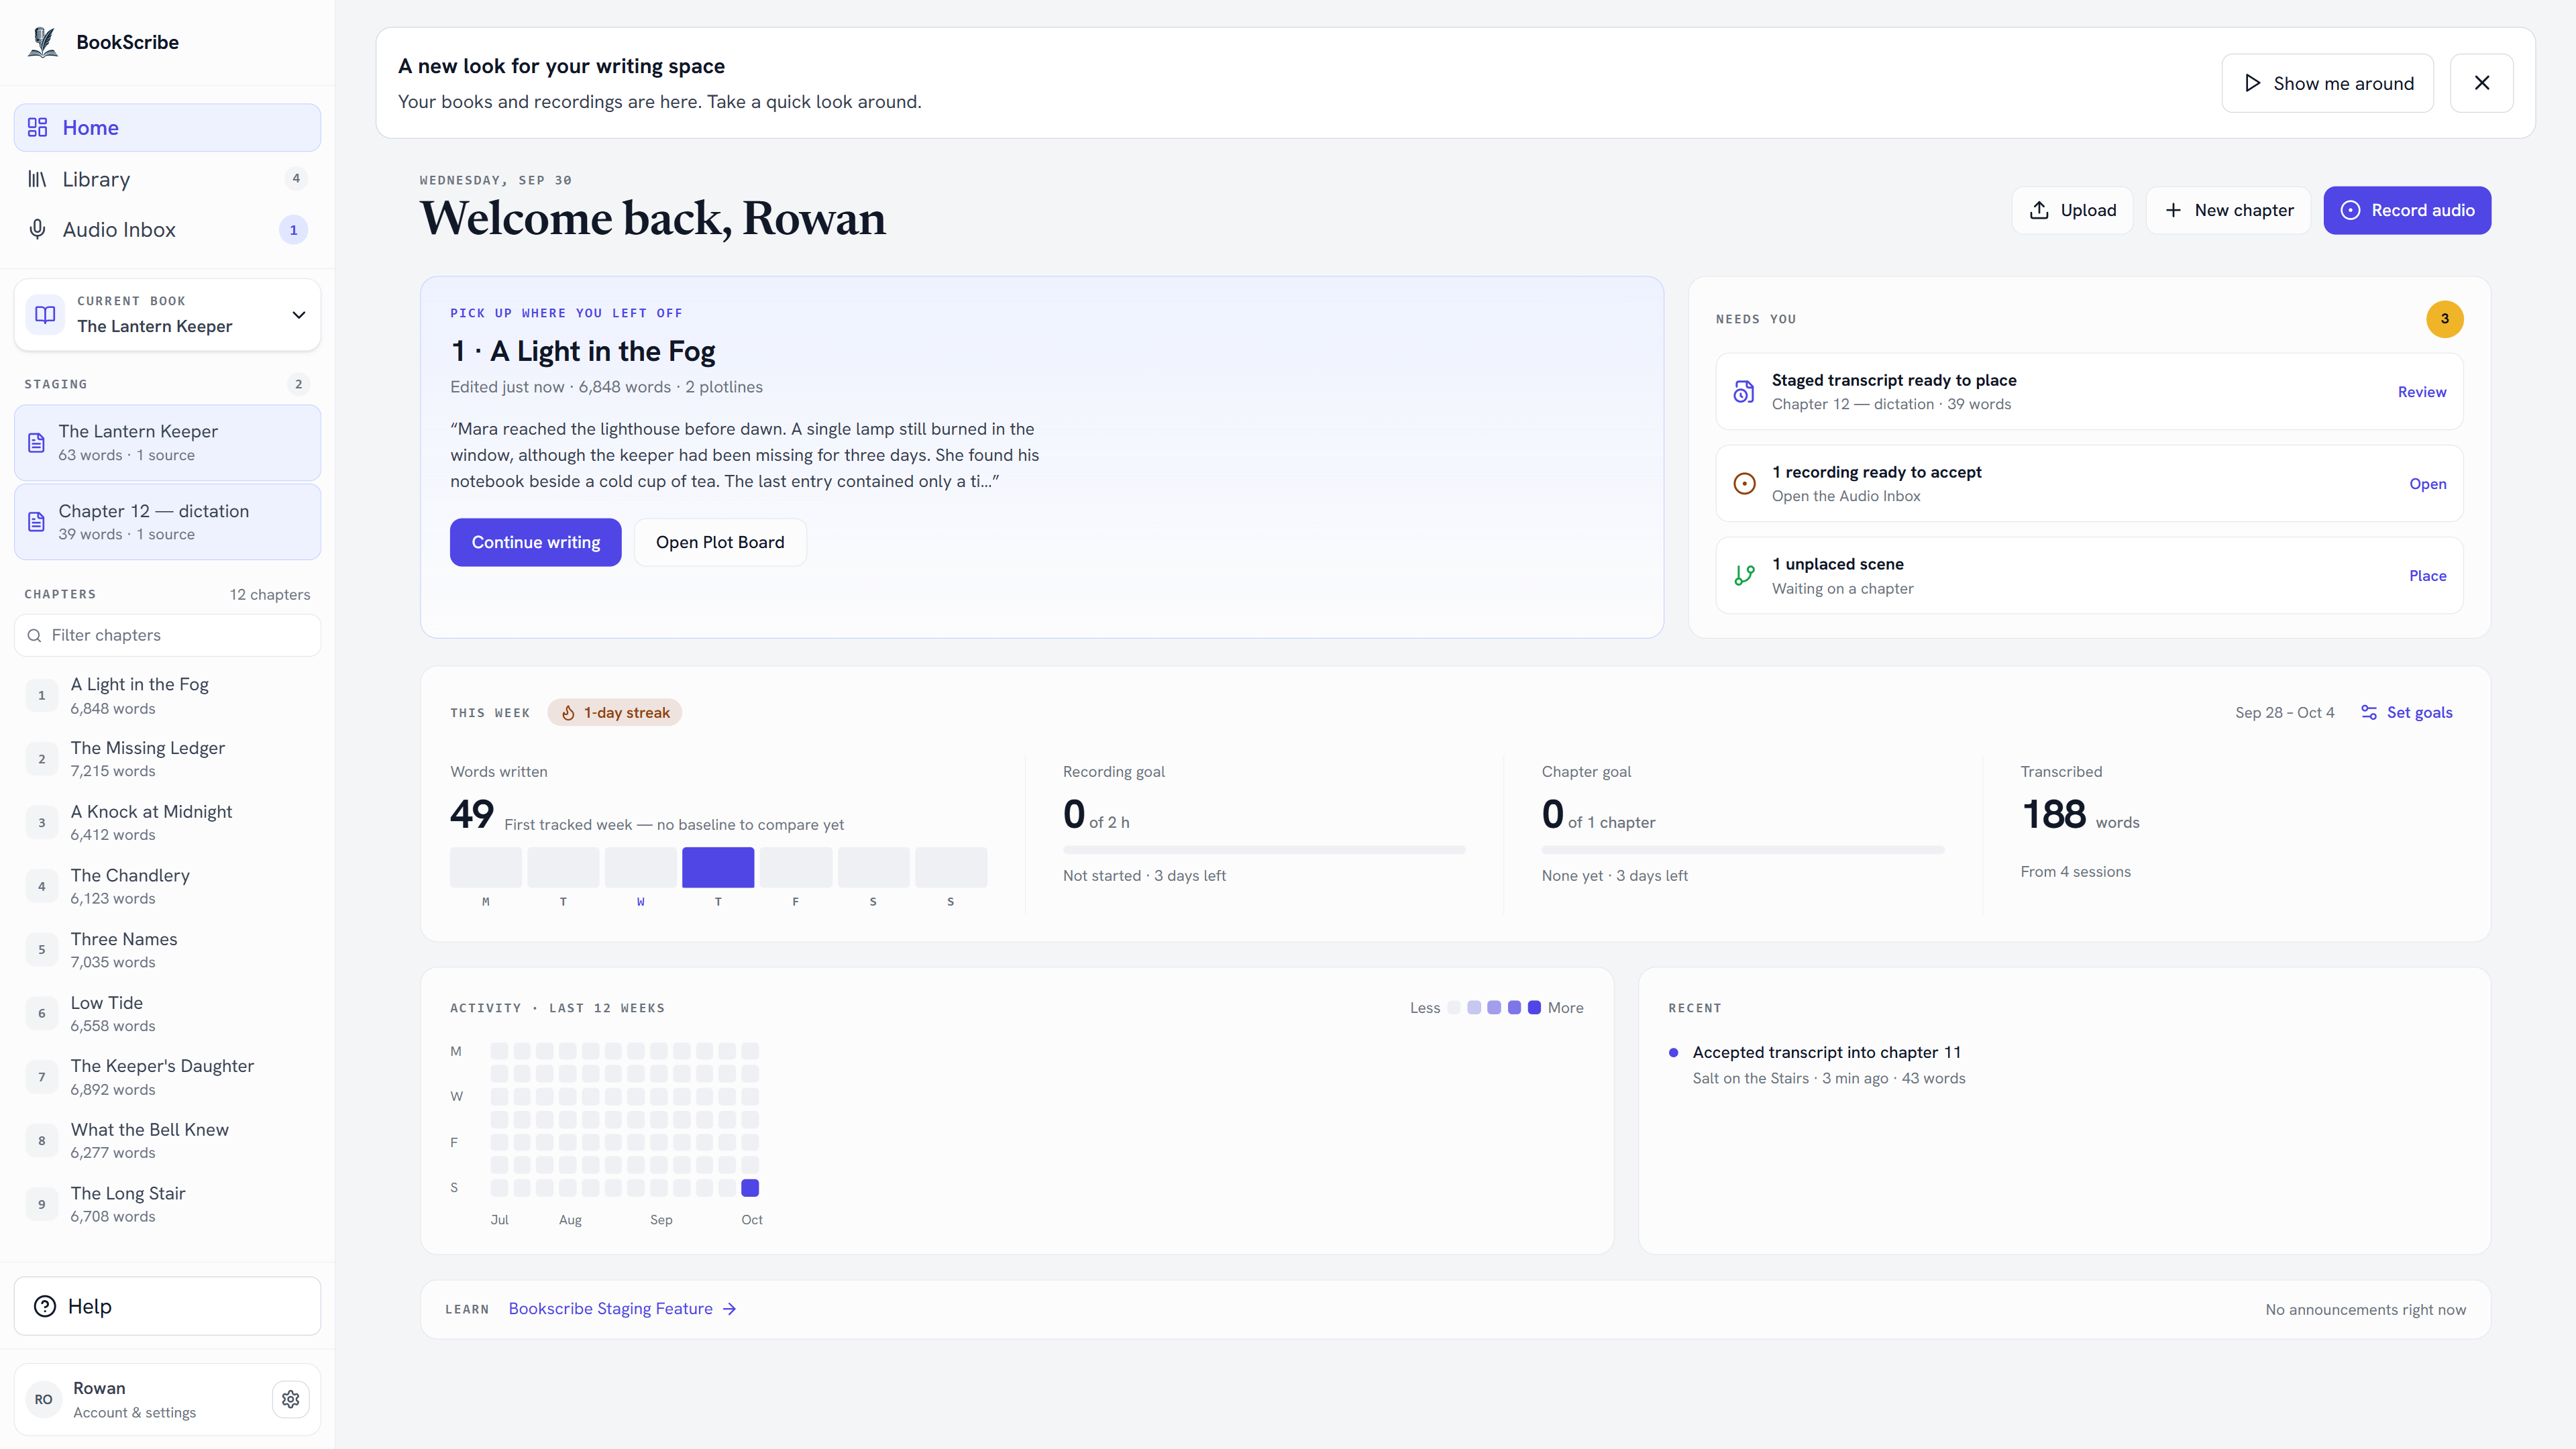Open Plot Board
The width and height of the screenshot is (2576, 1449).
pos(720,542)
